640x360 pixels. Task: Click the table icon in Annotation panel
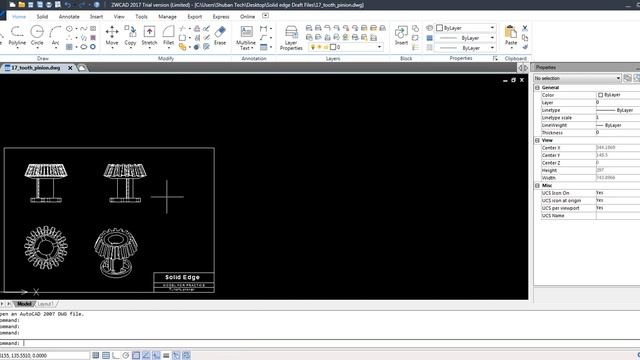[264, 47]
